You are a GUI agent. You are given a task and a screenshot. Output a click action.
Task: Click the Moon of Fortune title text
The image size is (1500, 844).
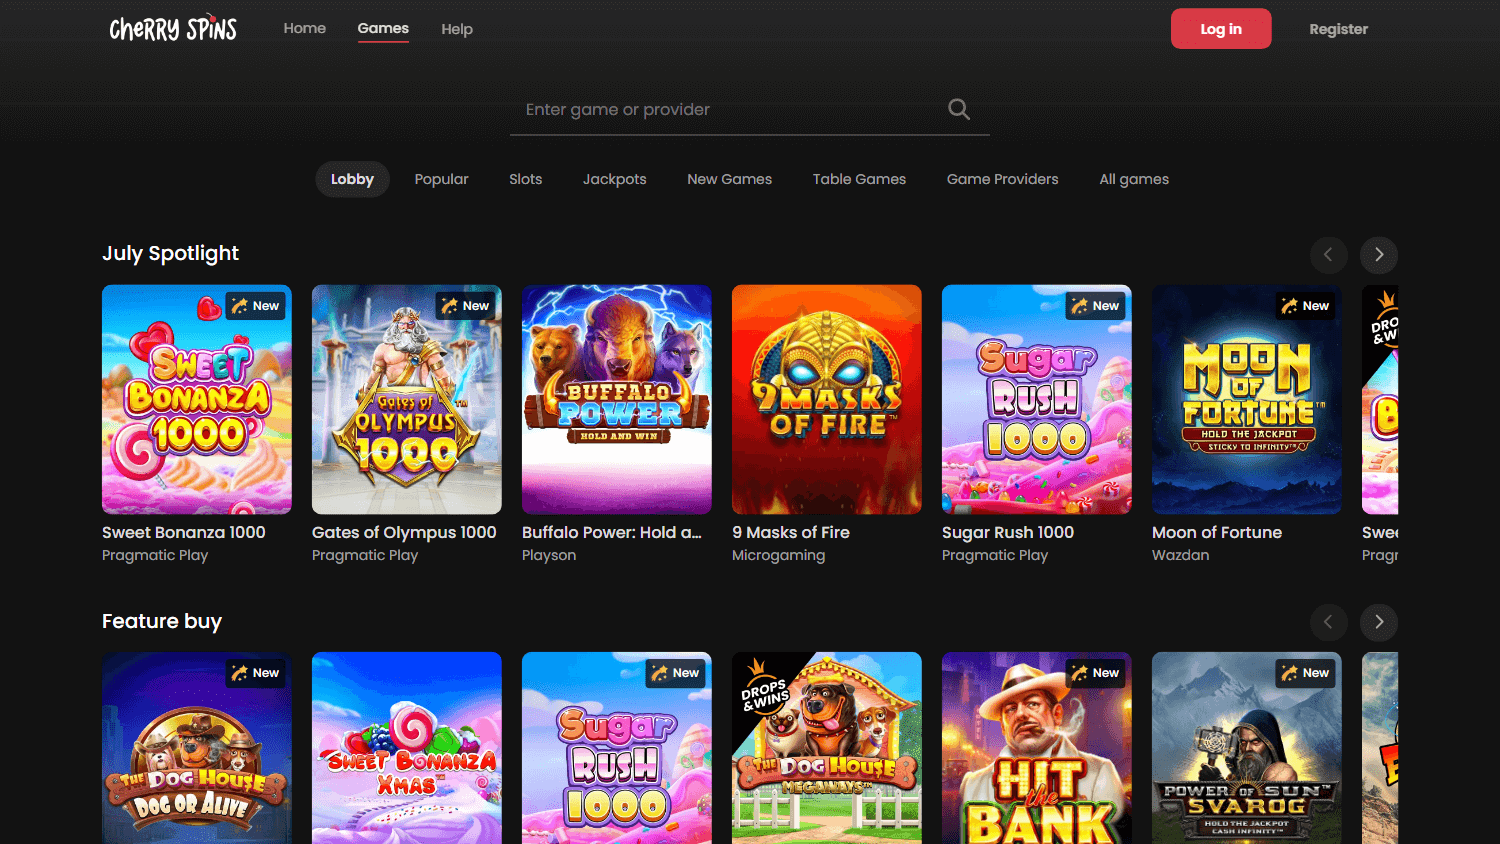(x=1217, y=533)
